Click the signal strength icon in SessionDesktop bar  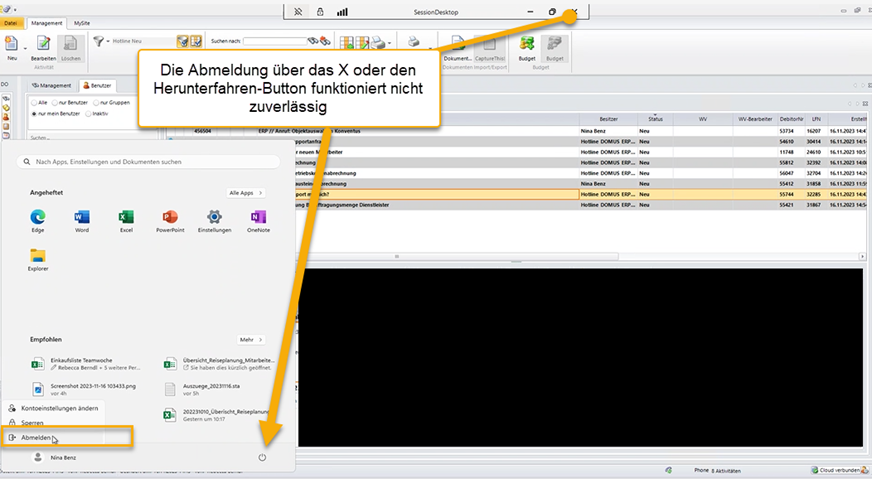[343, 12]
